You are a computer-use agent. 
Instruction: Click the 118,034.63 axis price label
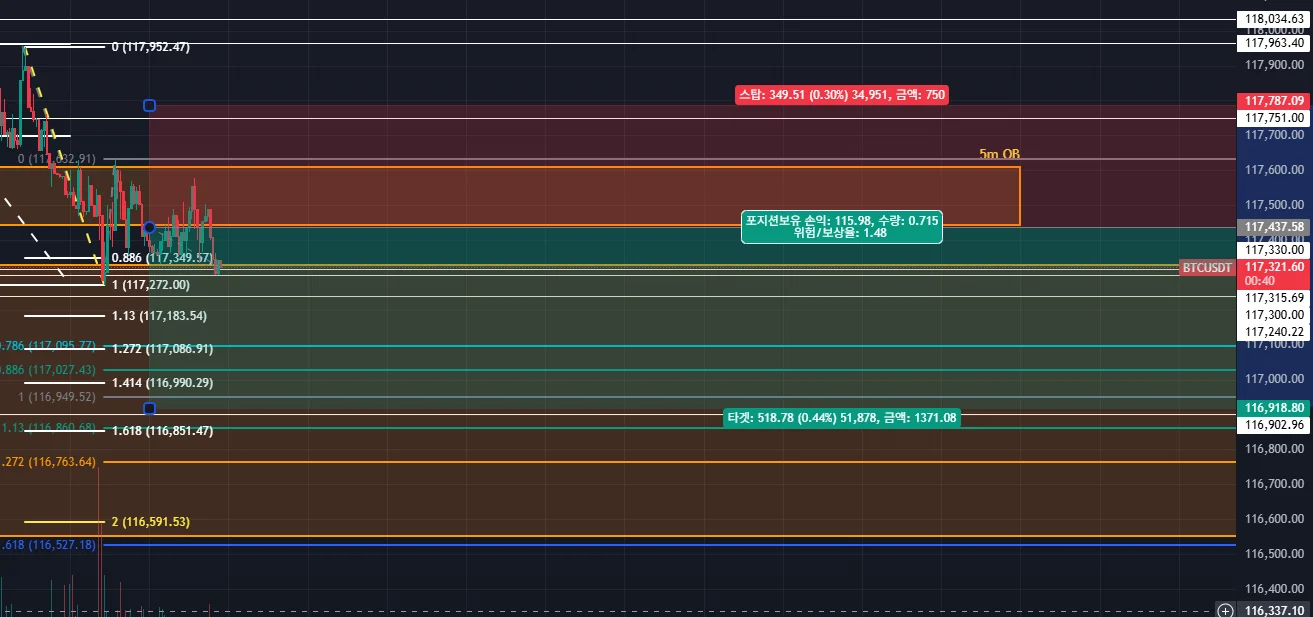point(1275,19)
